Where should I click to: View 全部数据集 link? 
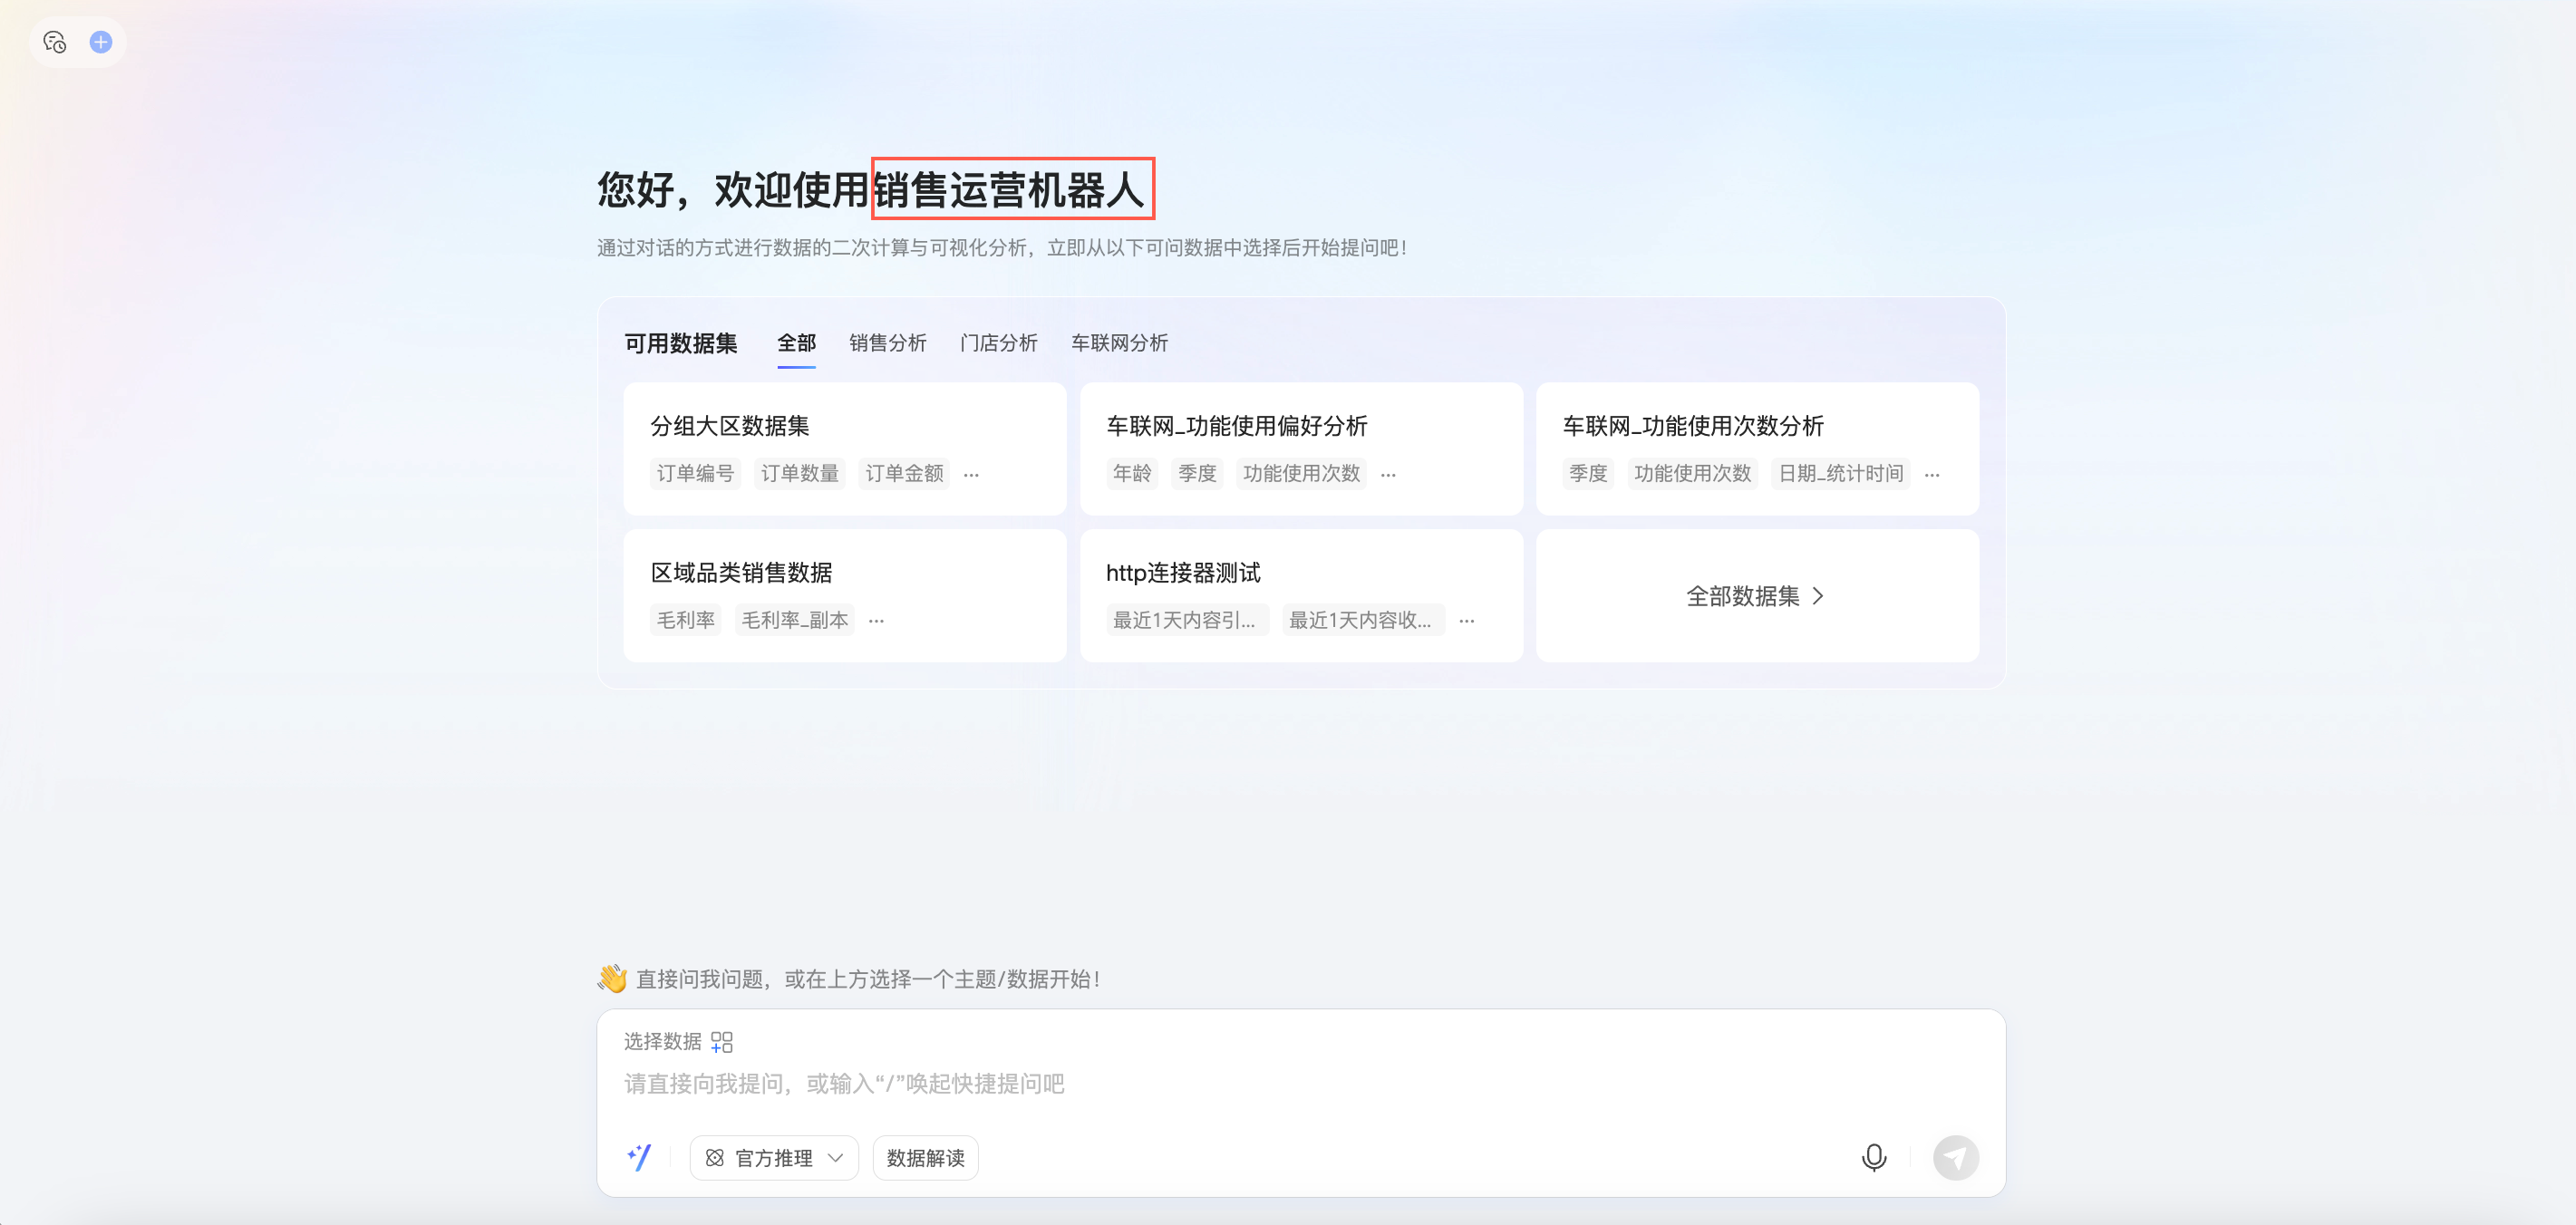[1757, 596]
